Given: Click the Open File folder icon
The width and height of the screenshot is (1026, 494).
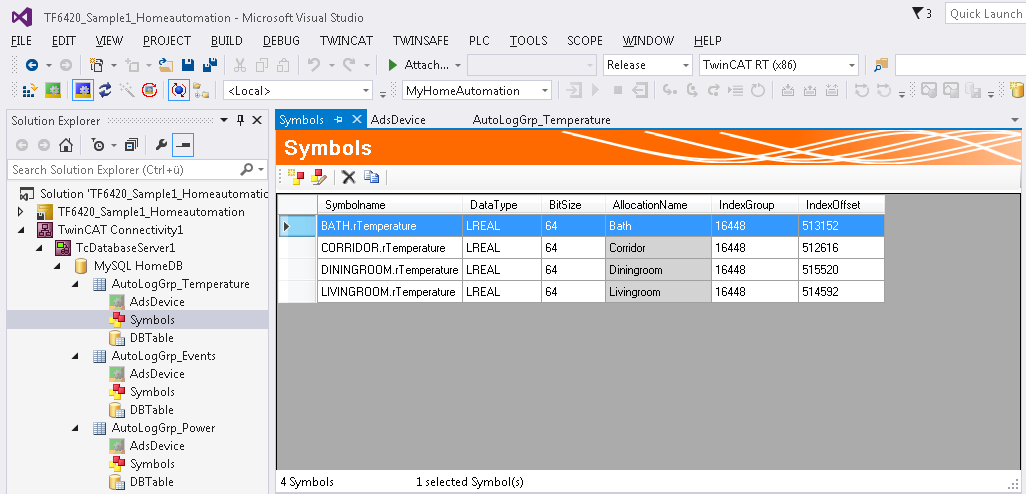Looking at the screenshot, I should [166, 65].
